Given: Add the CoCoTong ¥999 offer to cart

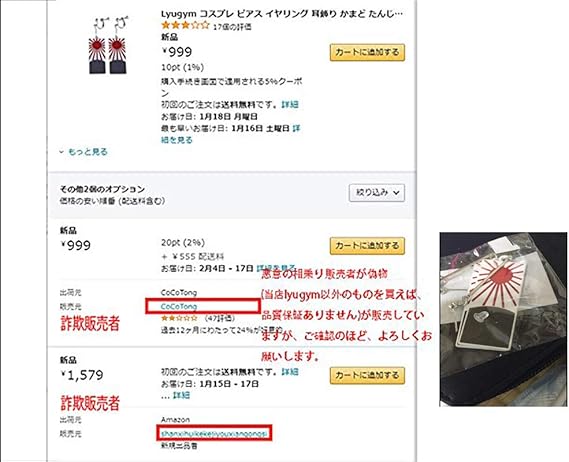Looking at the screenshot, I should (x=367, y=246).
